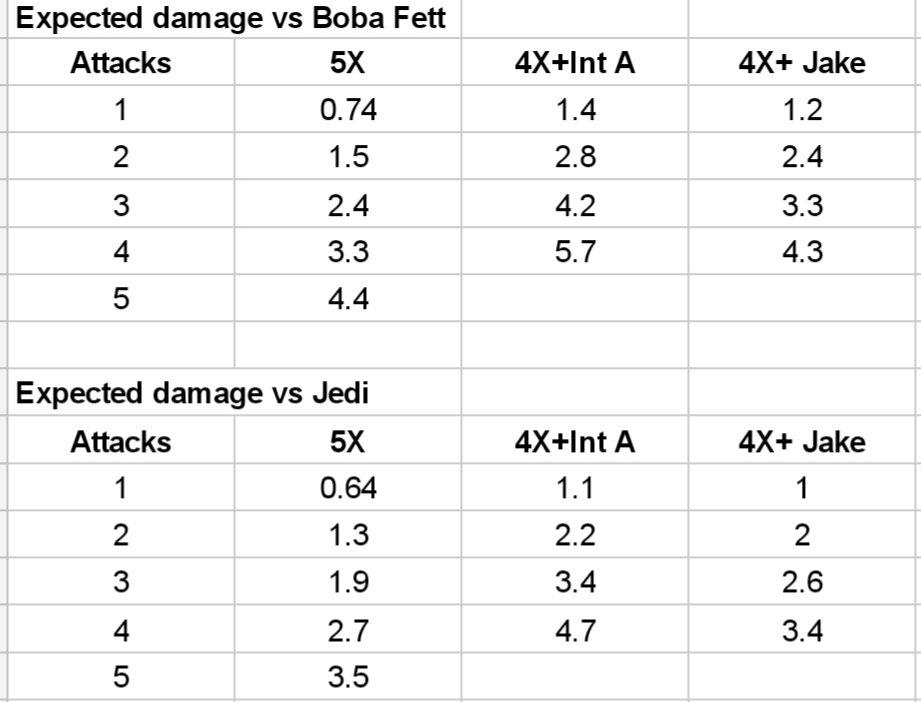
Task: Select the cell with value 5.7
Action: pyautogui.click(x=575, y=252)
